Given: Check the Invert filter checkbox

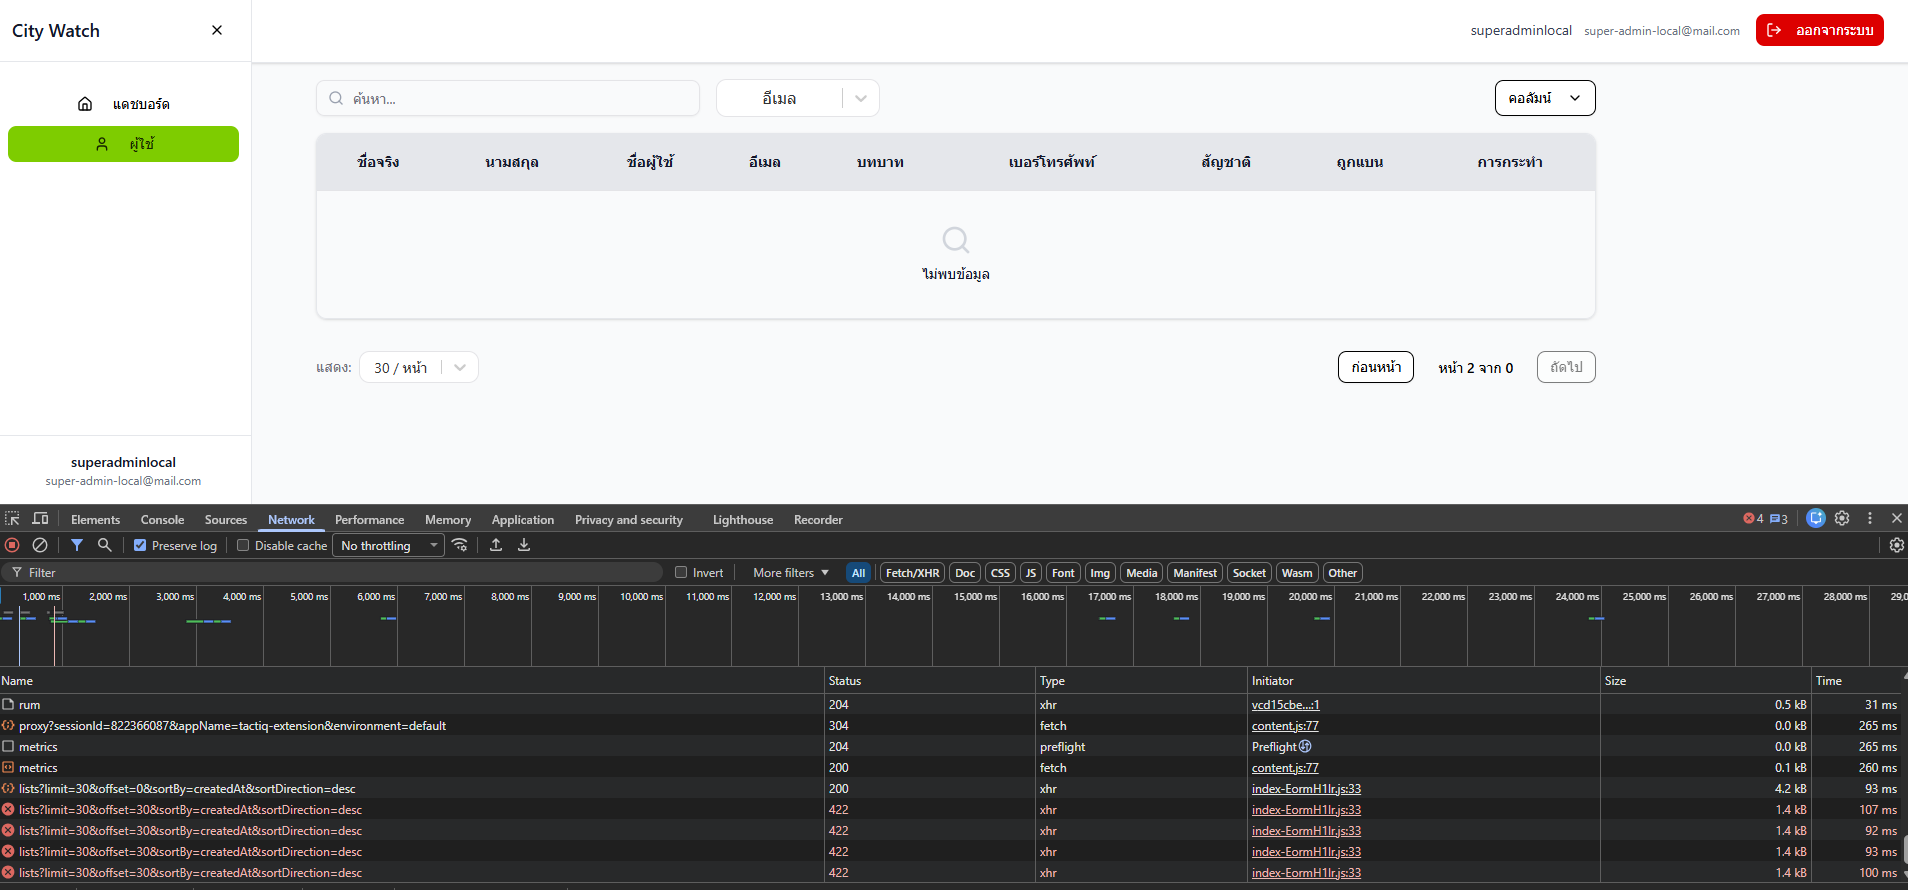Looking at the screenshot, I should (x=681, y=573).
